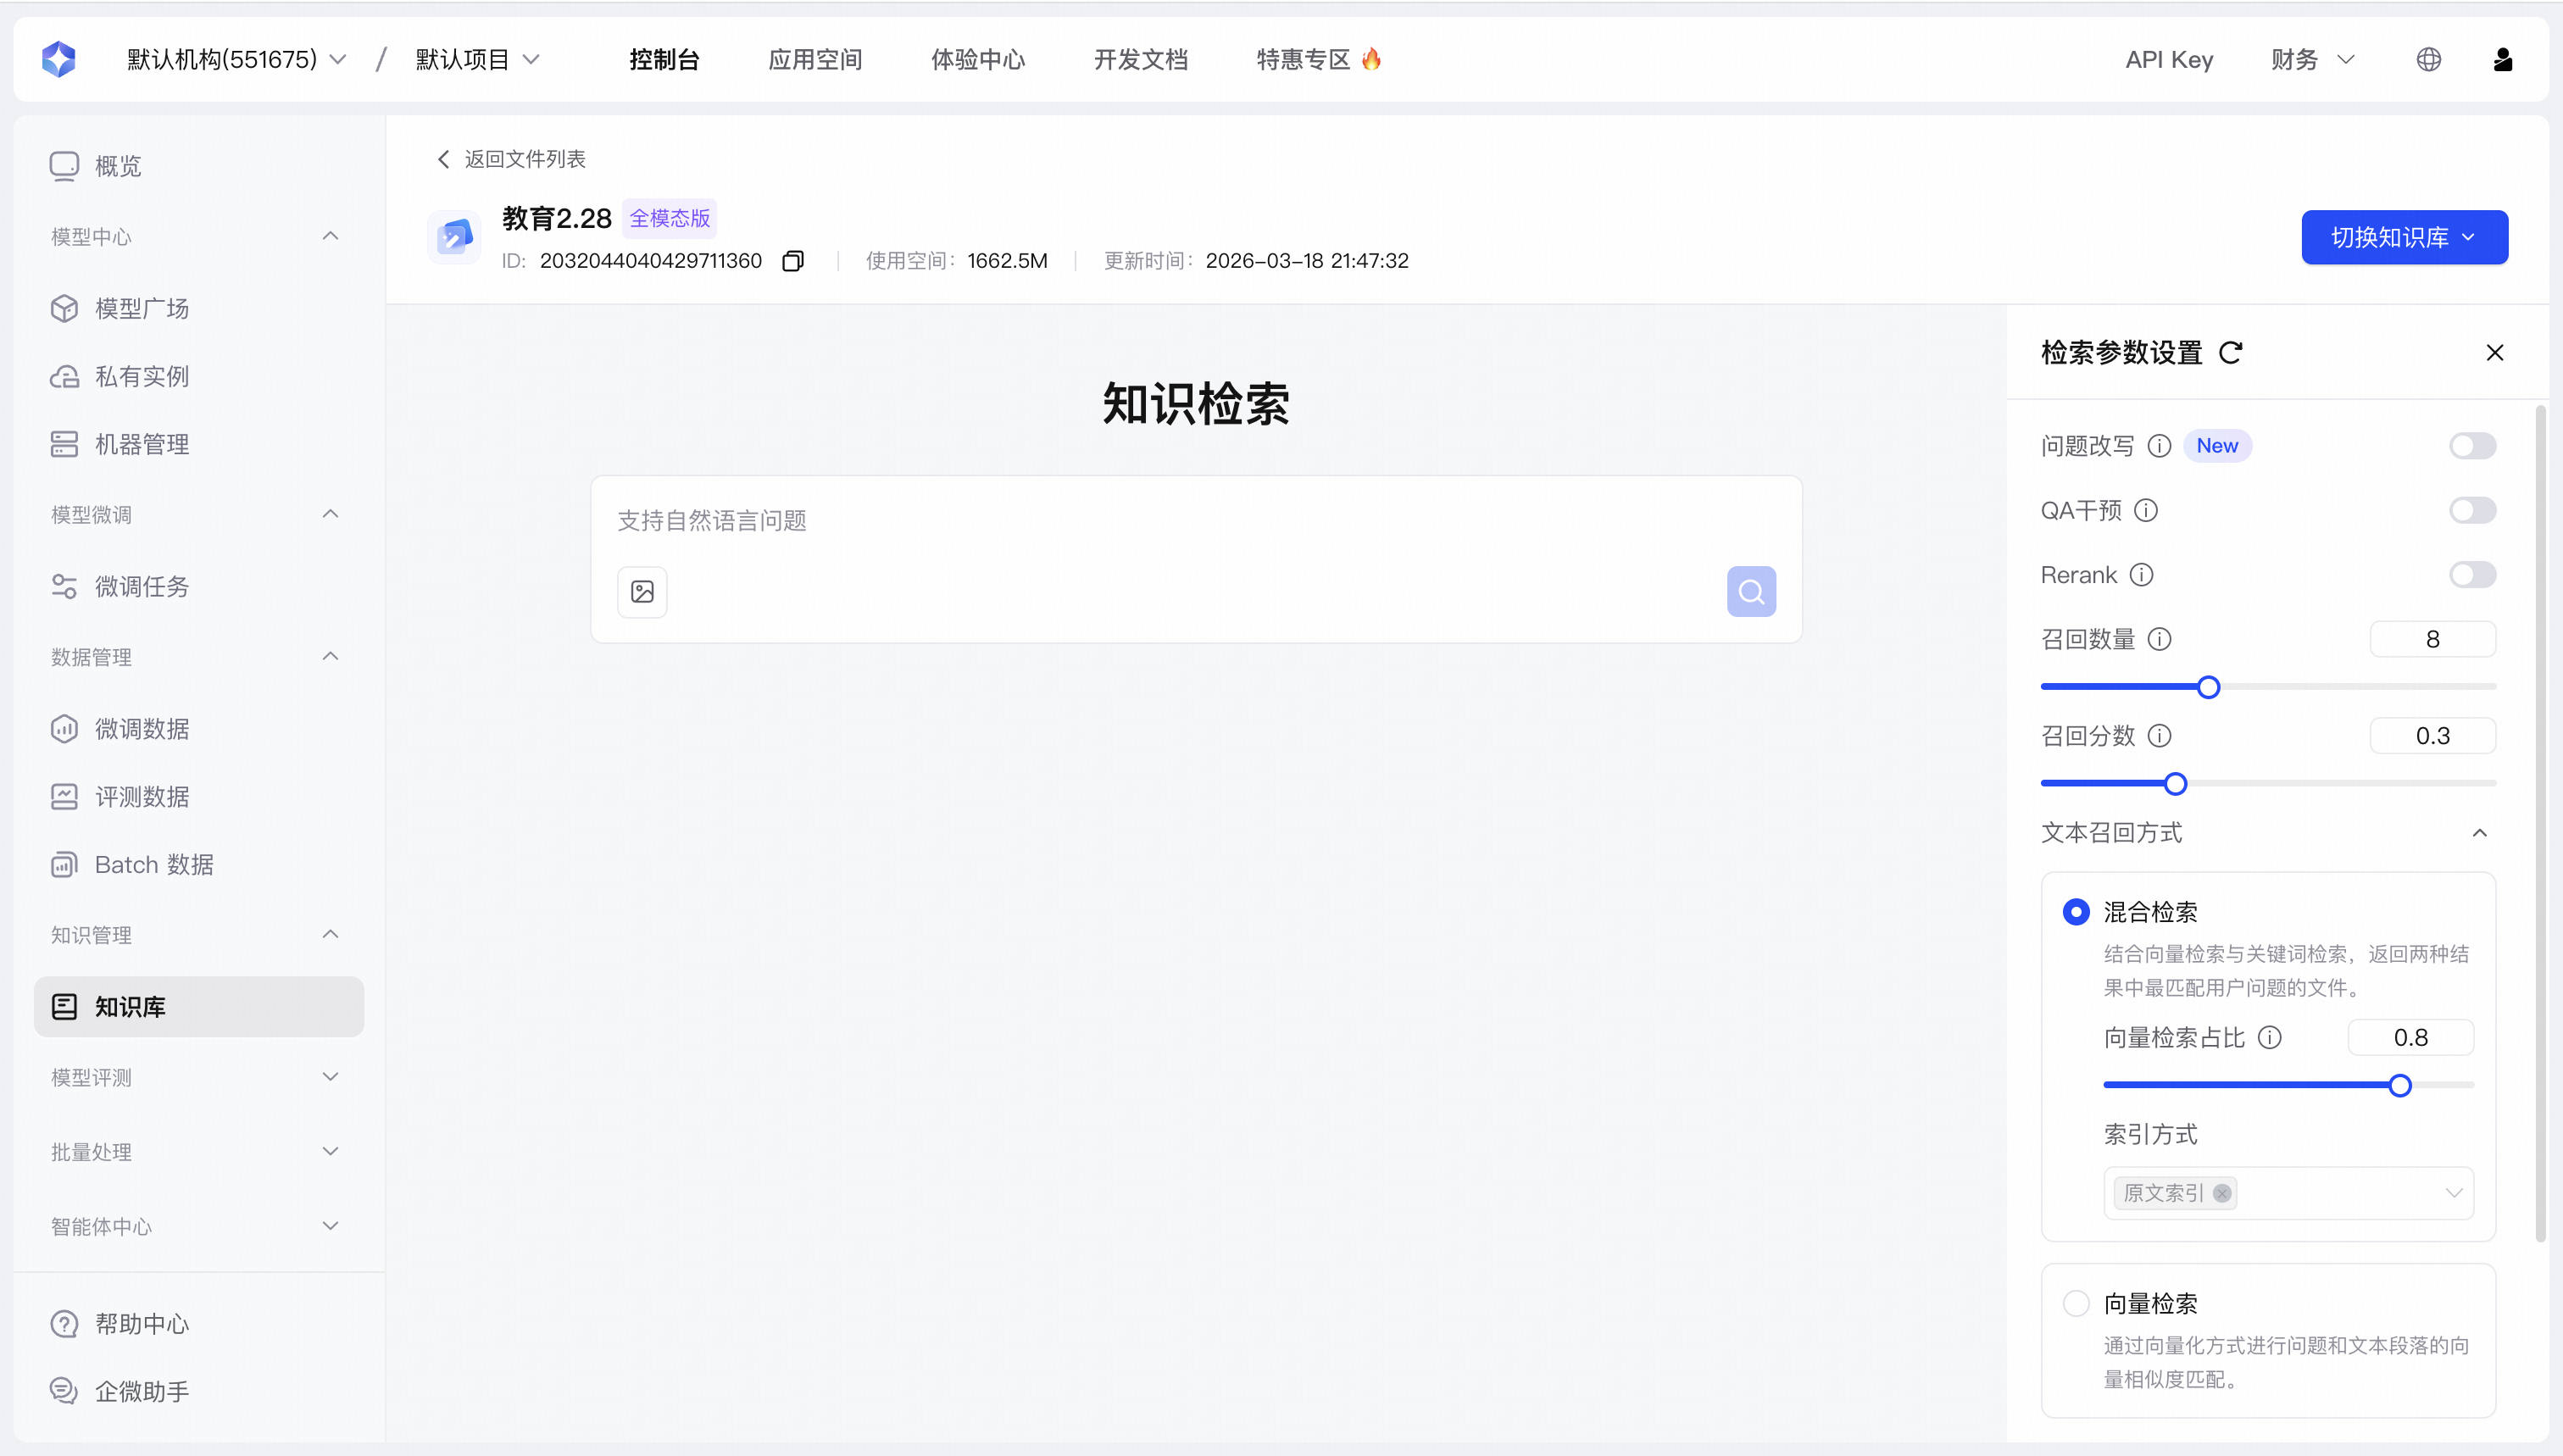Copy the knowledge base ID
This screenshot has height=1456, width=2563.
coord(793,261)
